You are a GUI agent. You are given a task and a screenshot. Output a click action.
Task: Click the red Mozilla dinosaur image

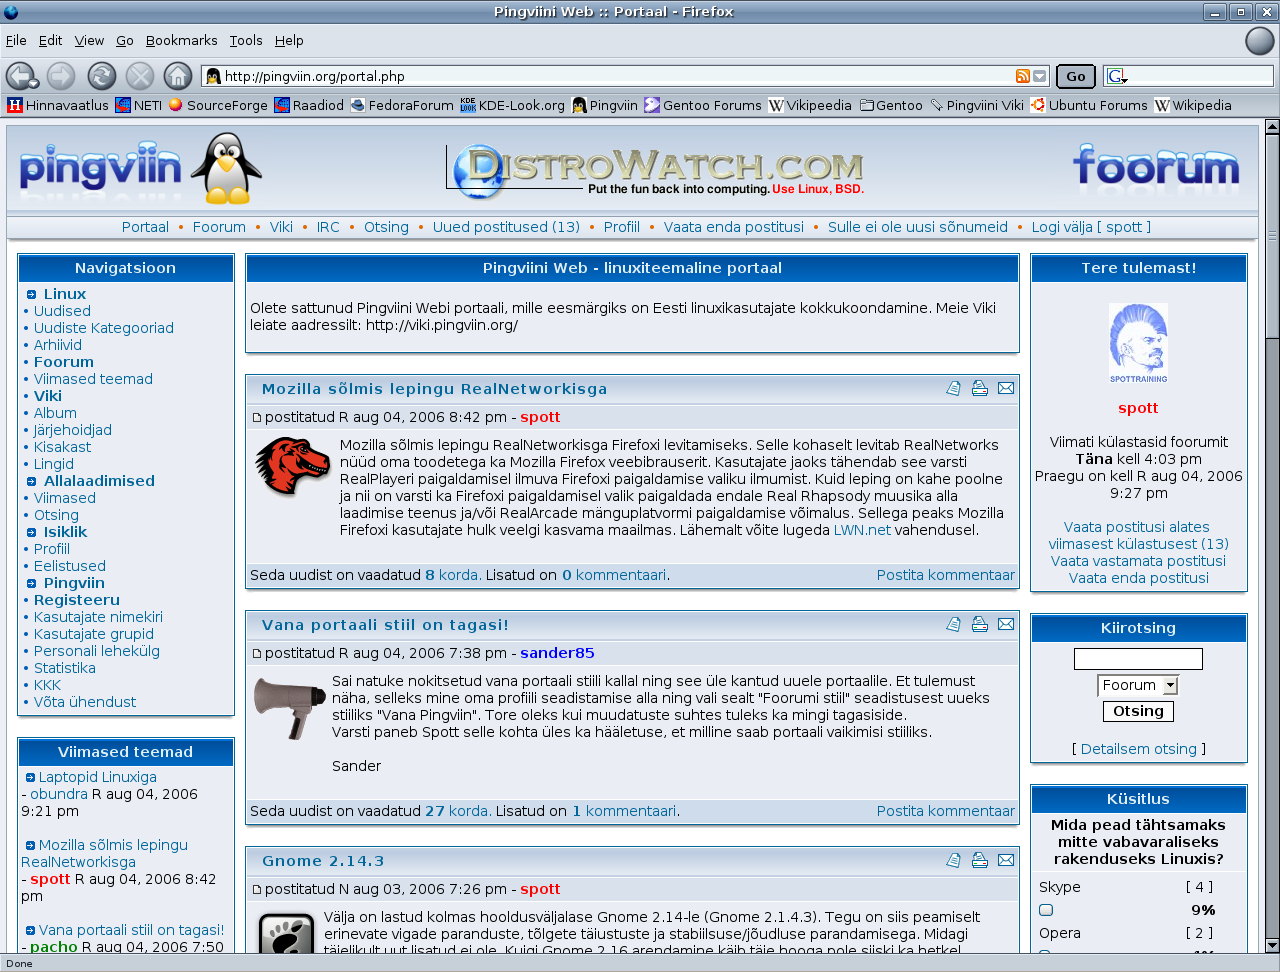(x=292, y=466)
